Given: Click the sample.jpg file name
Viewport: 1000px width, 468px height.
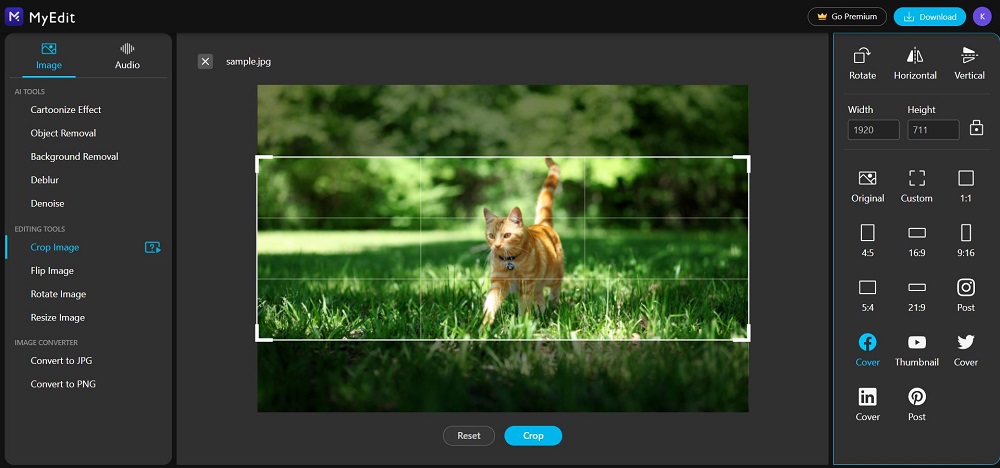Looking at the screenshot, I should coord(249,62).
